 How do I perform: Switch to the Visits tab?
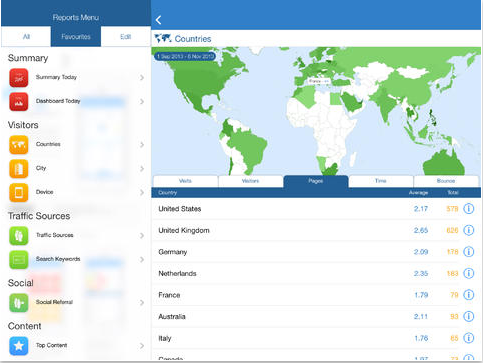[185, 181]
